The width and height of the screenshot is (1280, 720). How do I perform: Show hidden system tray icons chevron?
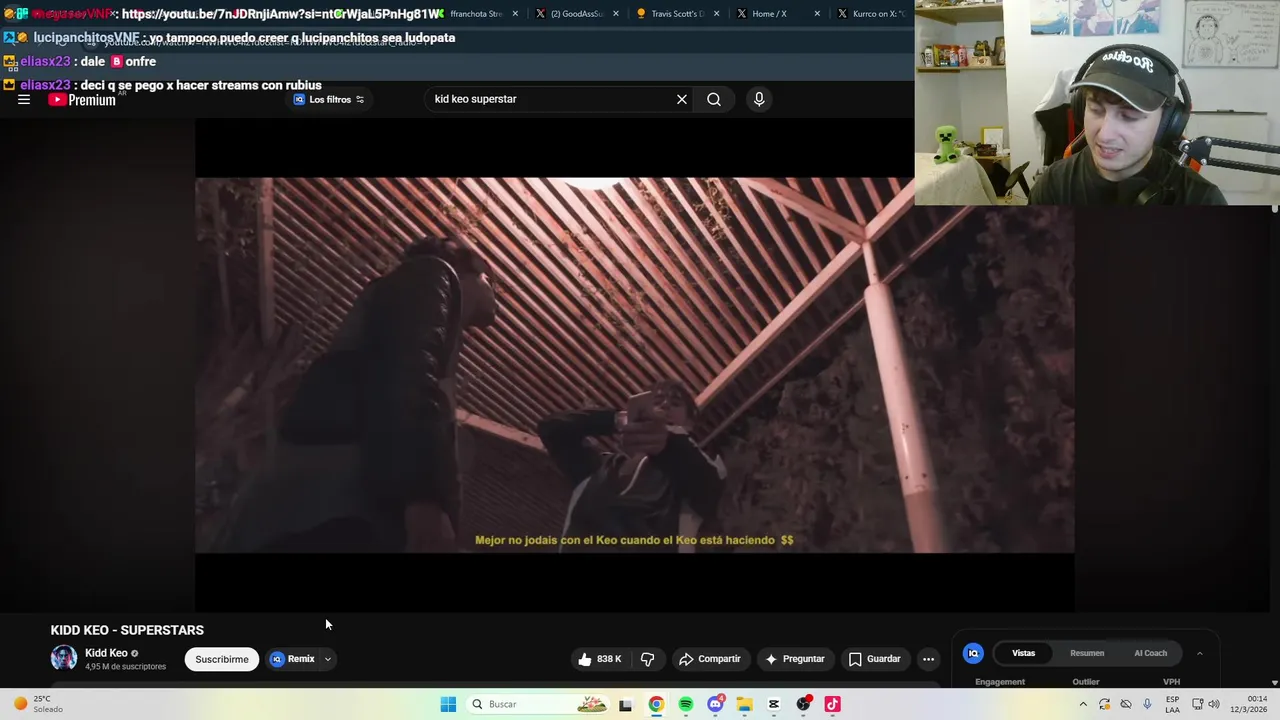tap(1083, 704)
